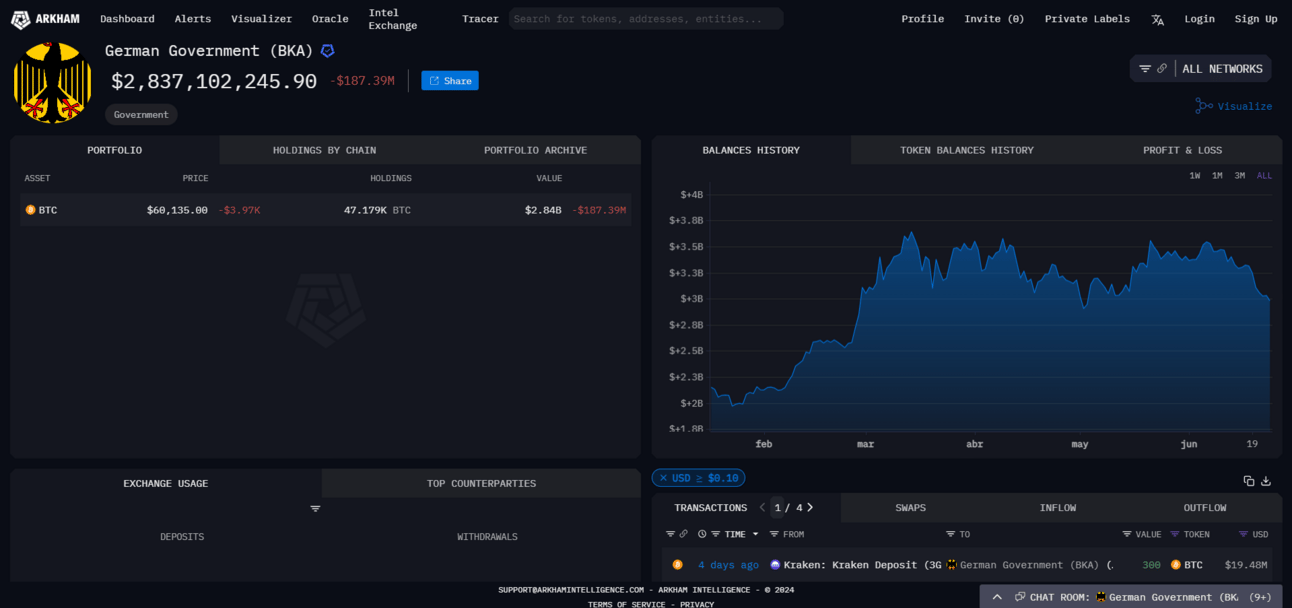Click the clock icon beside Time column
The width and height of the screenshot is (1292, 608).
702,534
